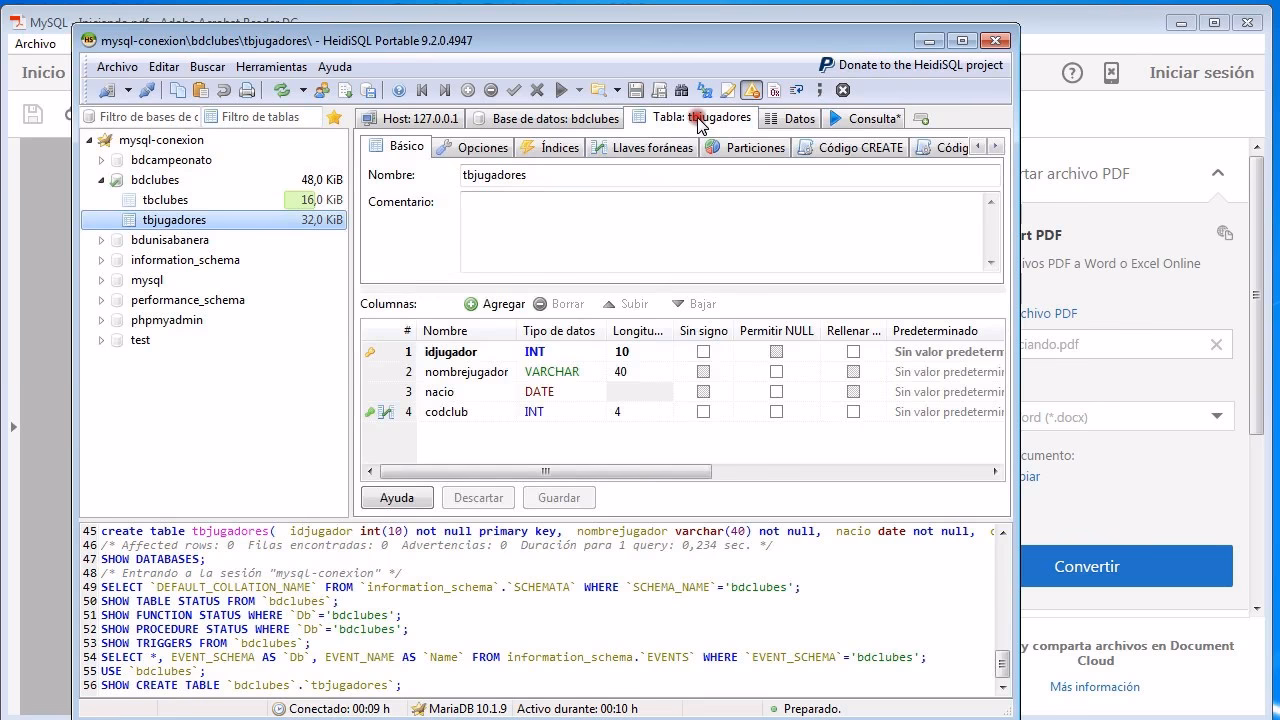The image size is (1280, 720).
Task: Open the session manager connect icon
Action: (107, 90)
